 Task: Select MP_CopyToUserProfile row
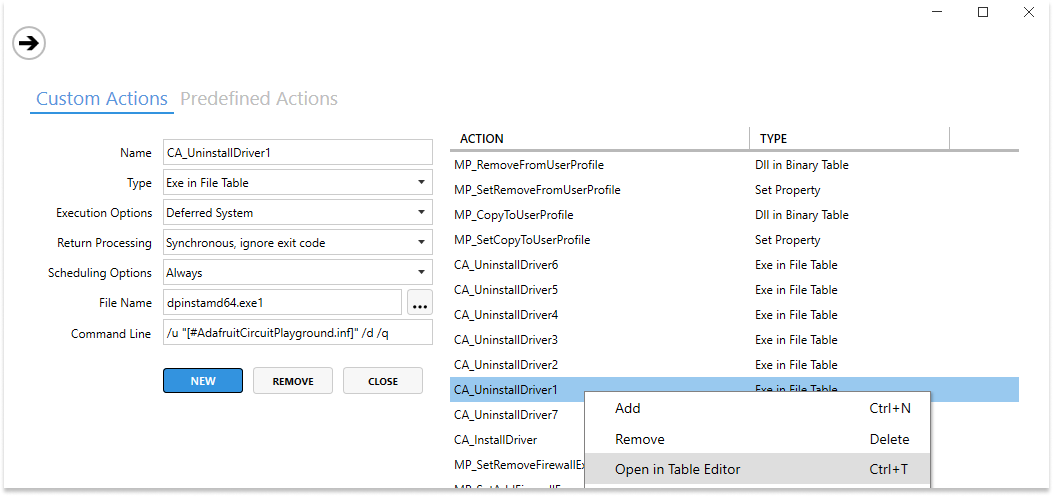(734, 215)
